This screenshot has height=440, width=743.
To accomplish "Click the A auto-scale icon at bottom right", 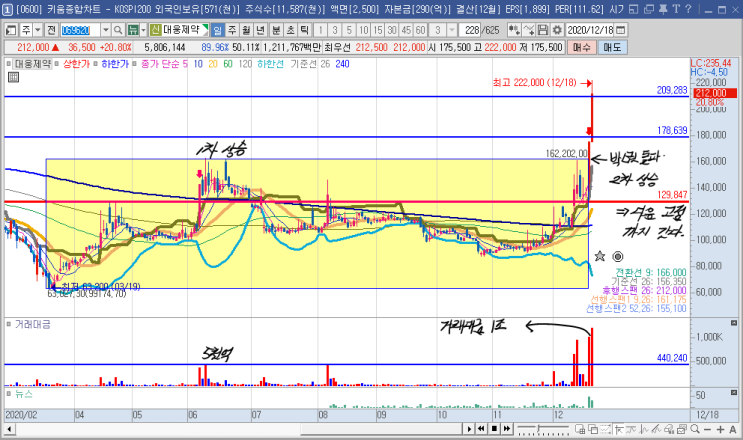I will [733, 429].
